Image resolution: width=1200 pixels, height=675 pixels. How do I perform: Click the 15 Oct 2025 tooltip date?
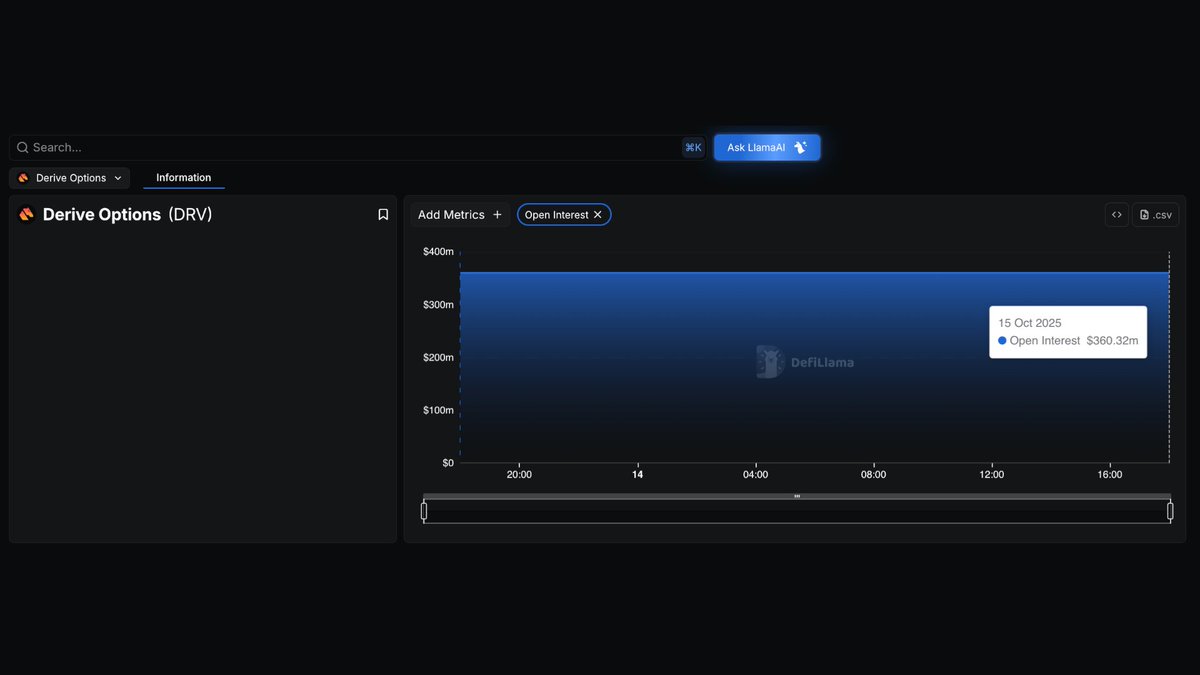[1030, 323]
